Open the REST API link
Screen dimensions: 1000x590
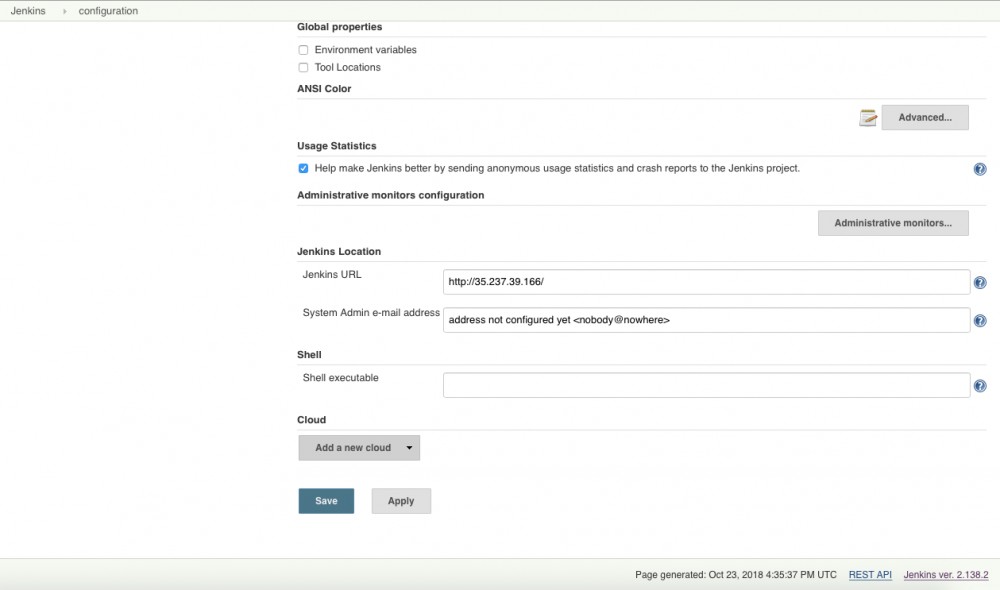(869, 574)
